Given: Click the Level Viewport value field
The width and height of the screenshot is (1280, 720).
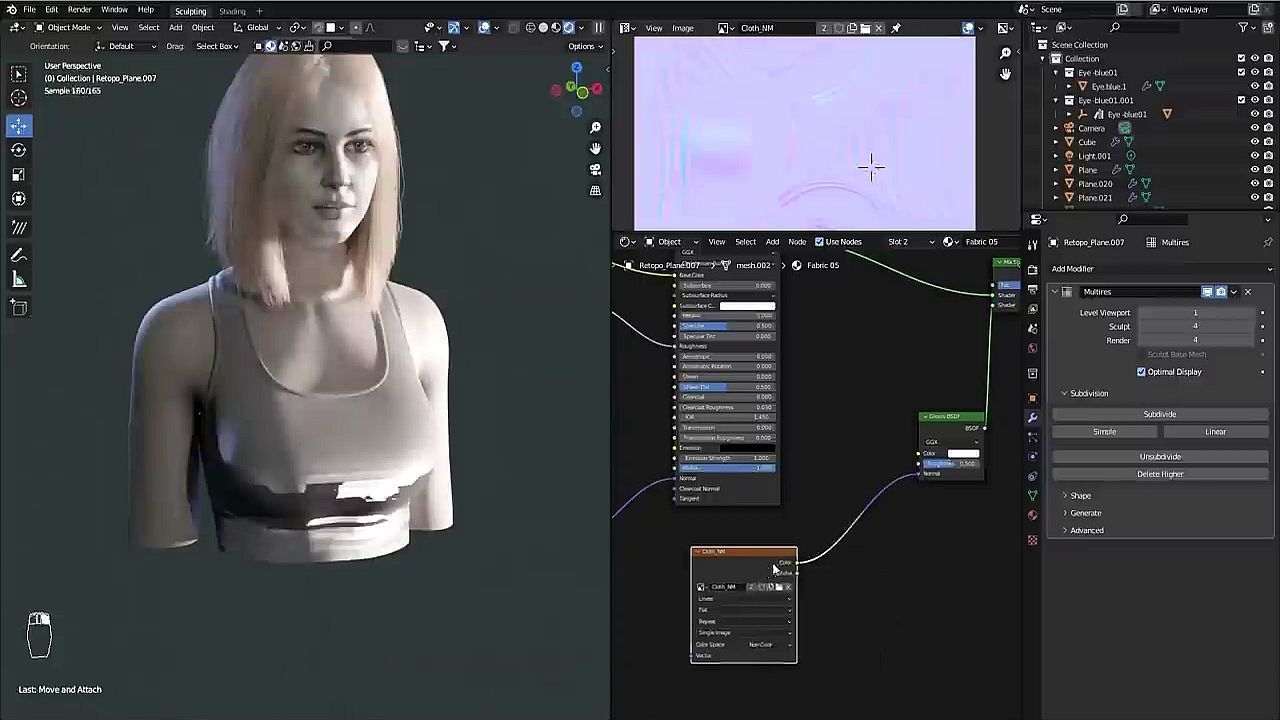Looking at the screenshot, I should tap(1195, 313).
